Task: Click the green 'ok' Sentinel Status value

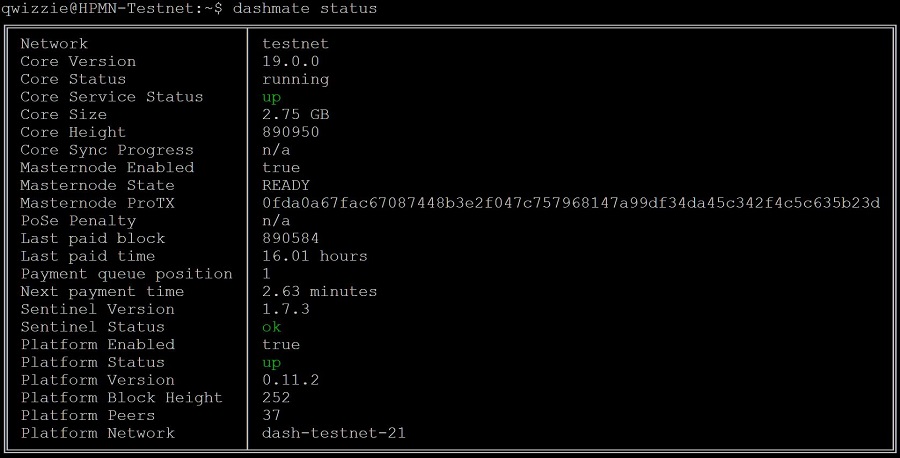Action: (x=271, y=327)
